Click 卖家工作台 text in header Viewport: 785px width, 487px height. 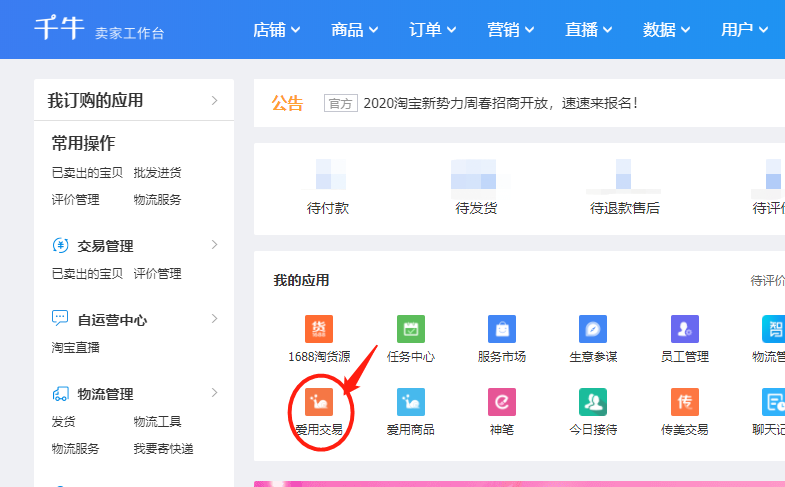130,34
